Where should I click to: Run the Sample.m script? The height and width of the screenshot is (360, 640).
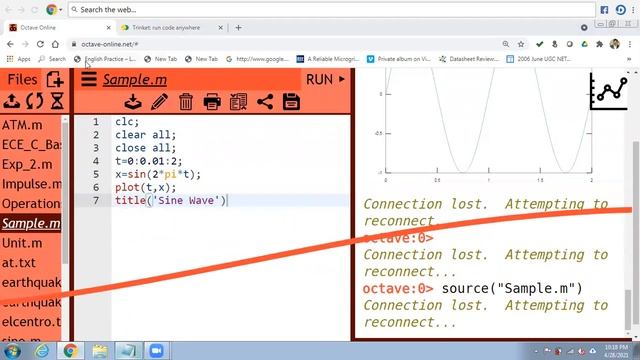coord(325,79)
